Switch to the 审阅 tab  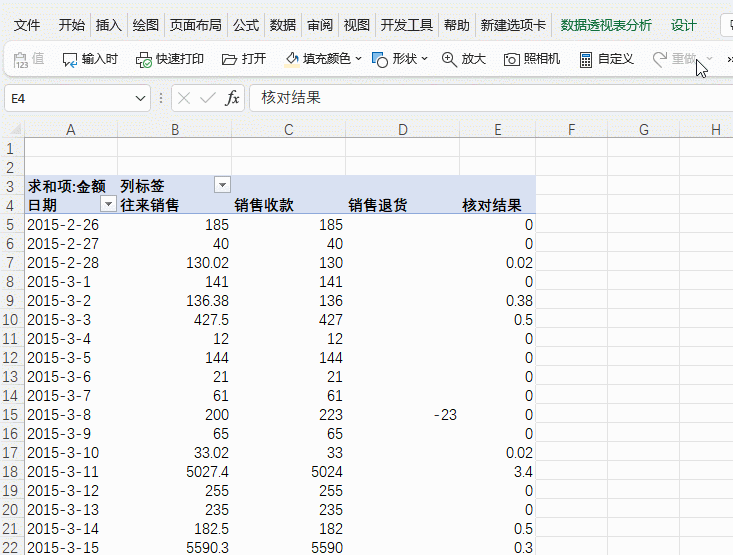pos(320,25)
